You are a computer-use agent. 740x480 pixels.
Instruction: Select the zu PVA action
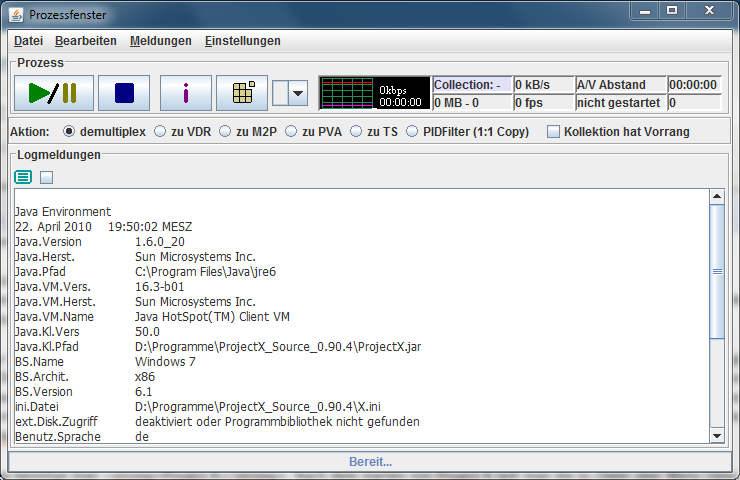pyautogui.click(x=314, y=132)
